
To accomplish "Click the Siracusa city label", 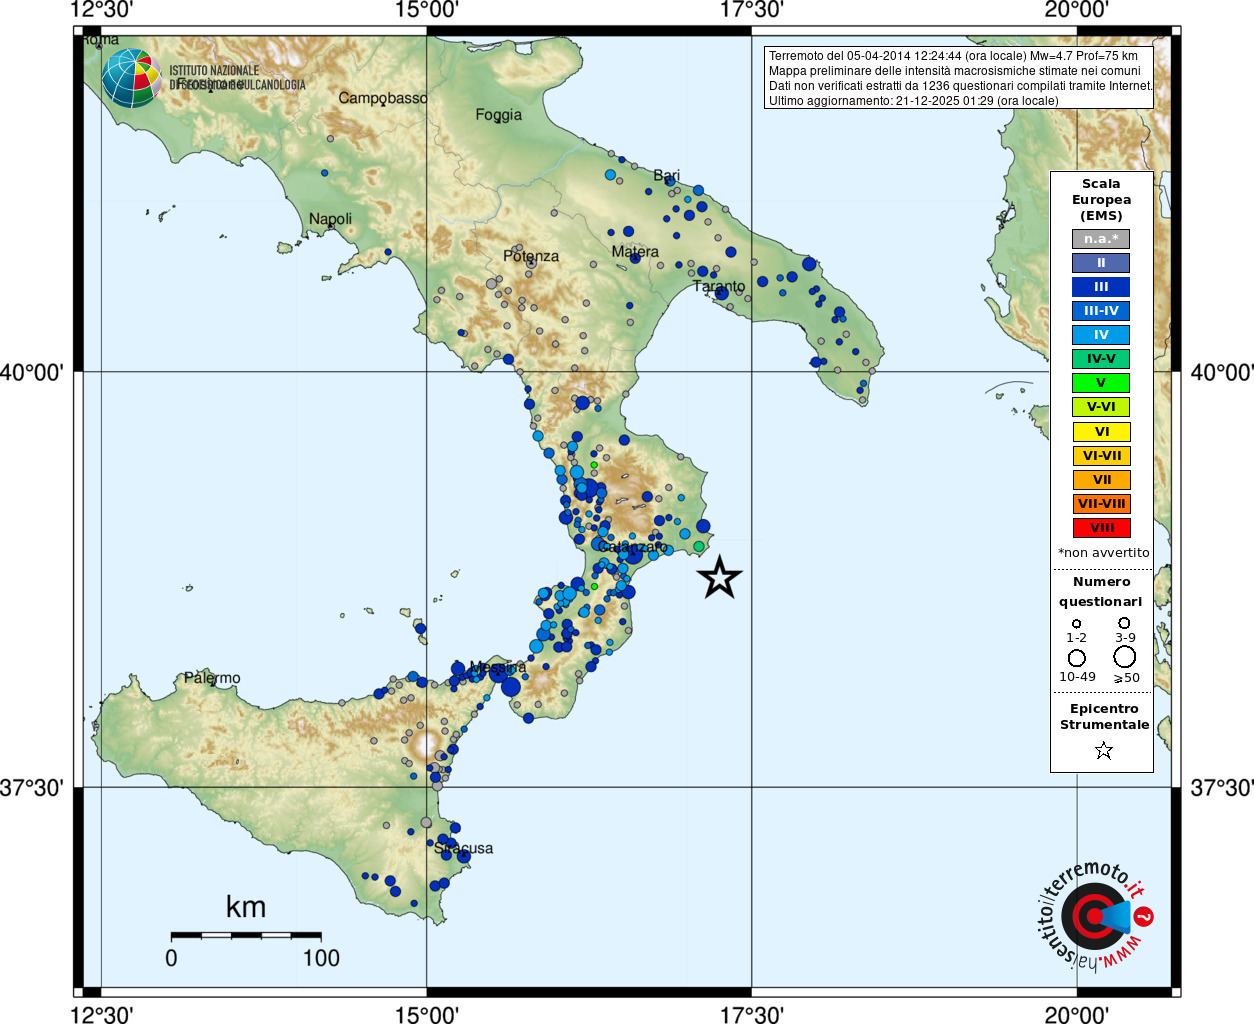I will (463, 848).
